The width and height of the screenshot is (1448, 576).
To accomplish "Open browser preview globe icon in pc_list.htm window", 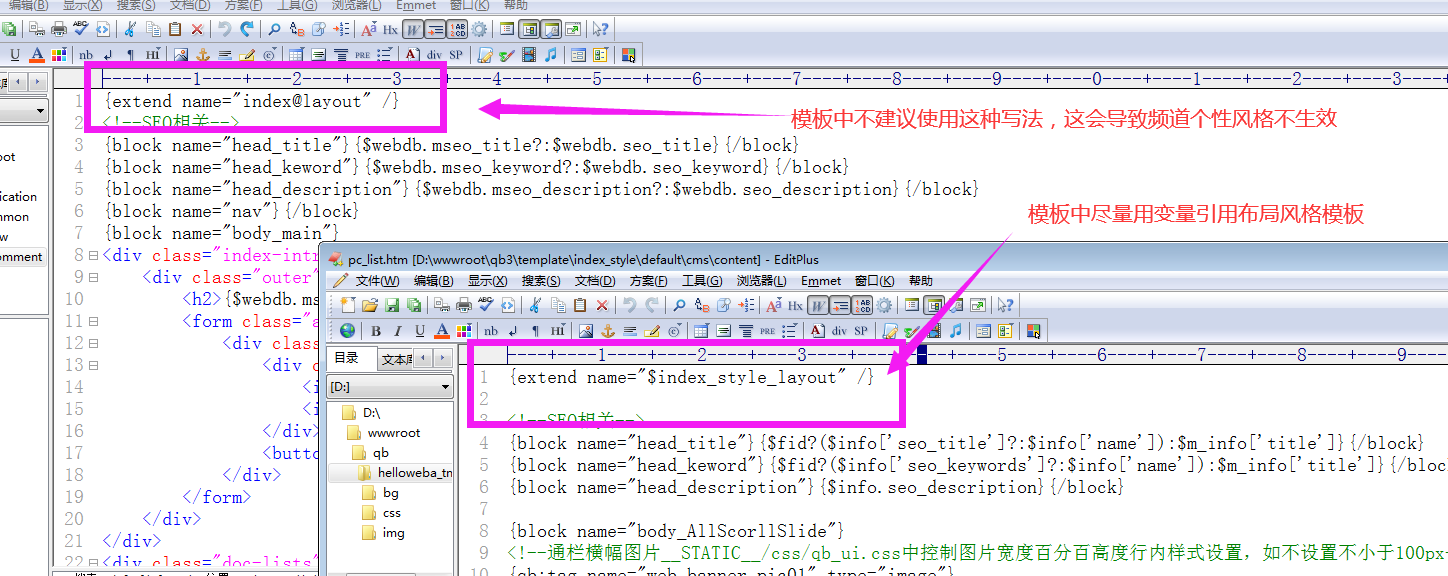I will click(347, 331).
